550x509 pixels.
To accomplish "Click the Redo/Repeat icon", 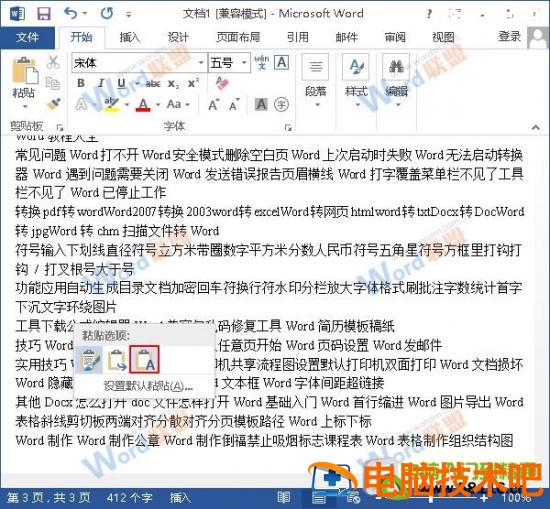I will (107, 14).
